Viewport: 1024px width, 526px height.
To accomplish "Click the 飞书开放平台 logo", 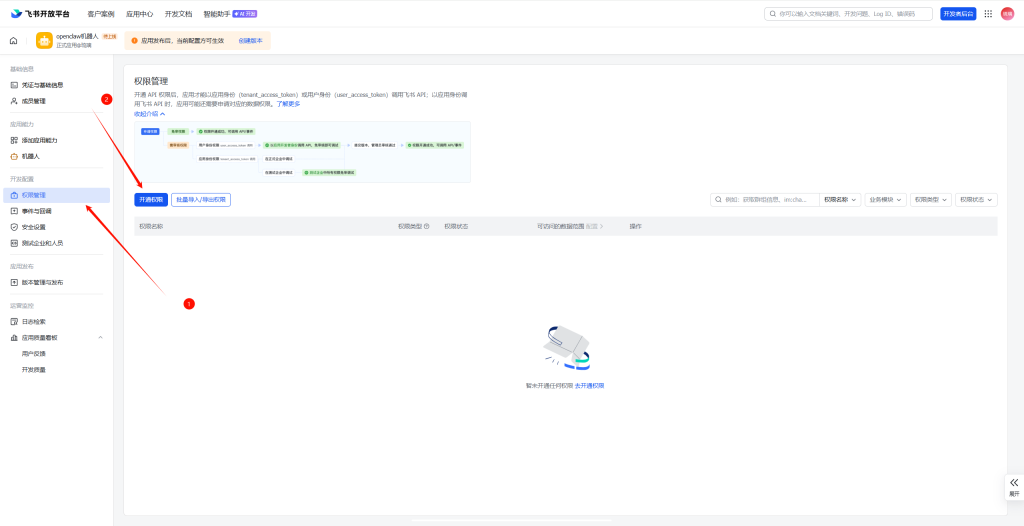I will coord(40,14).
